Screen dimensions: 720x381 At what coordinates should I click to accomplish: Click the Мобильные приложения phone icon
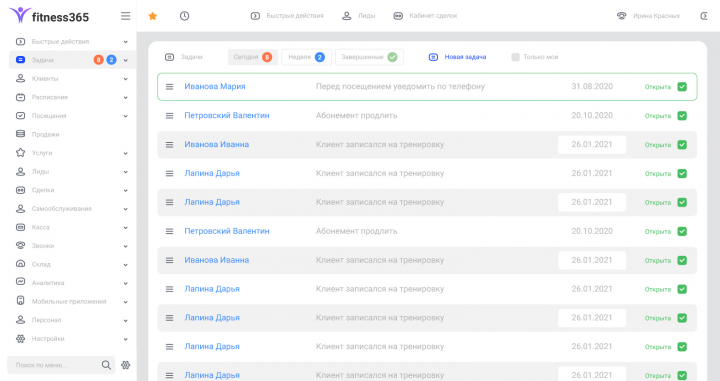click(x=20, y=301)
